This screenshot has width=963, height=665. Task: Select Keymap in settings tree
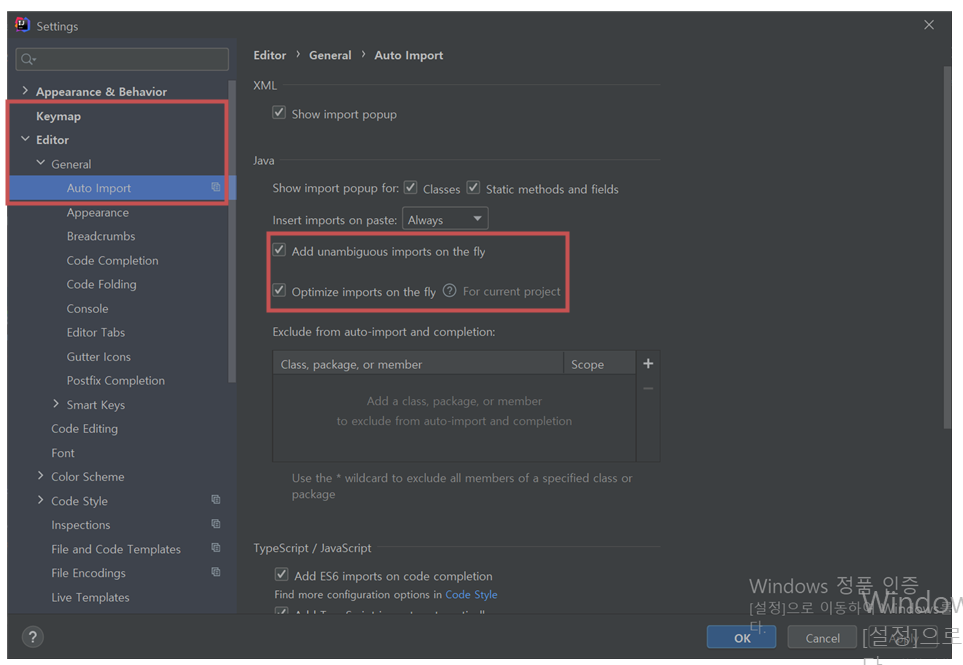click(58, 116)
